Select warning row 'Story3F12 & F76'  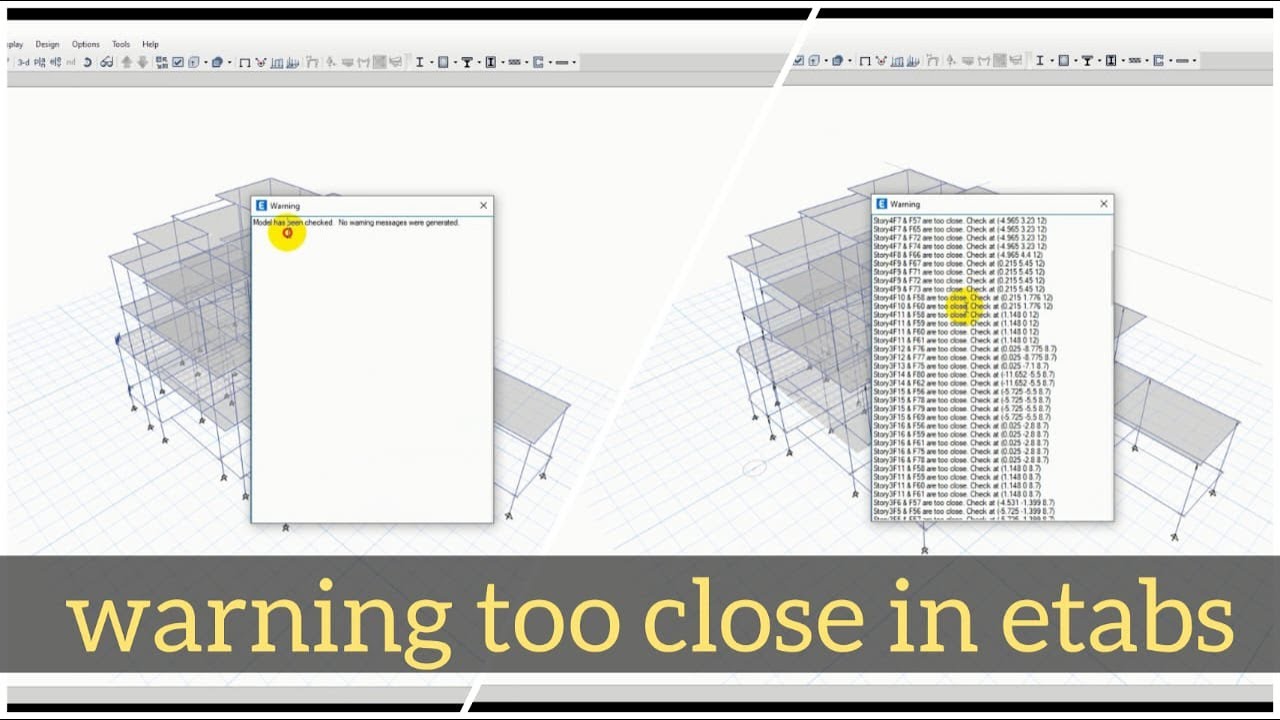[965, 349]
